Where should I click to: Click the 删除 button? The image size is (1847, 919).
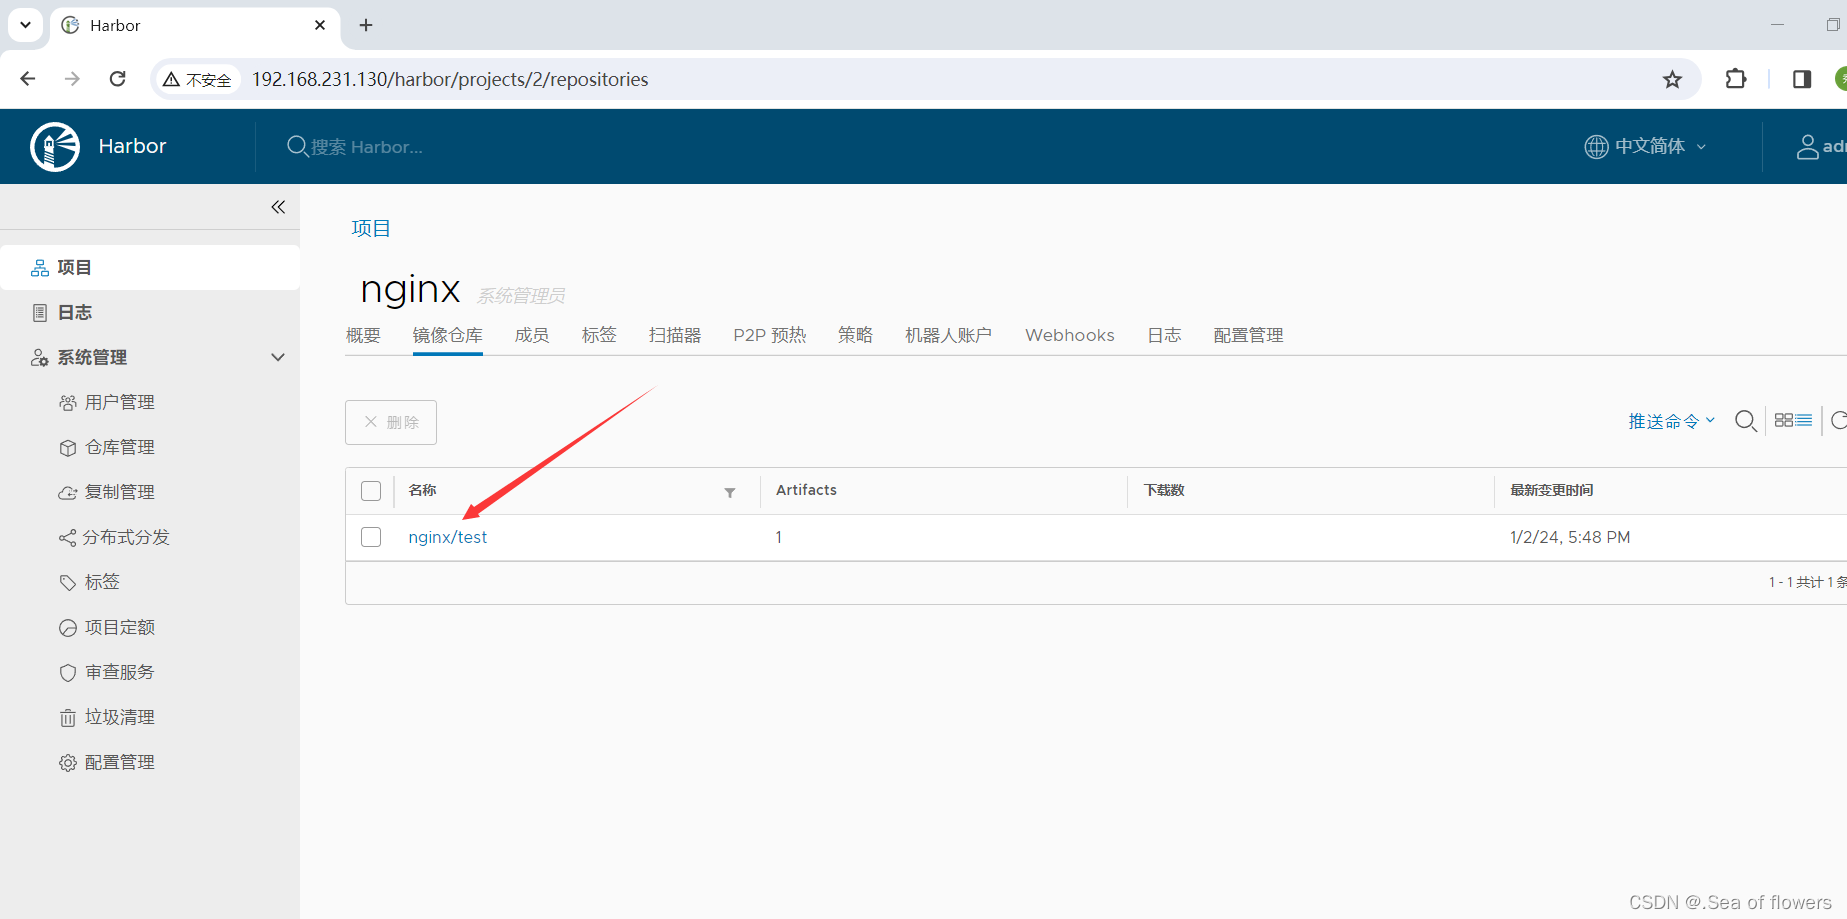391,422
